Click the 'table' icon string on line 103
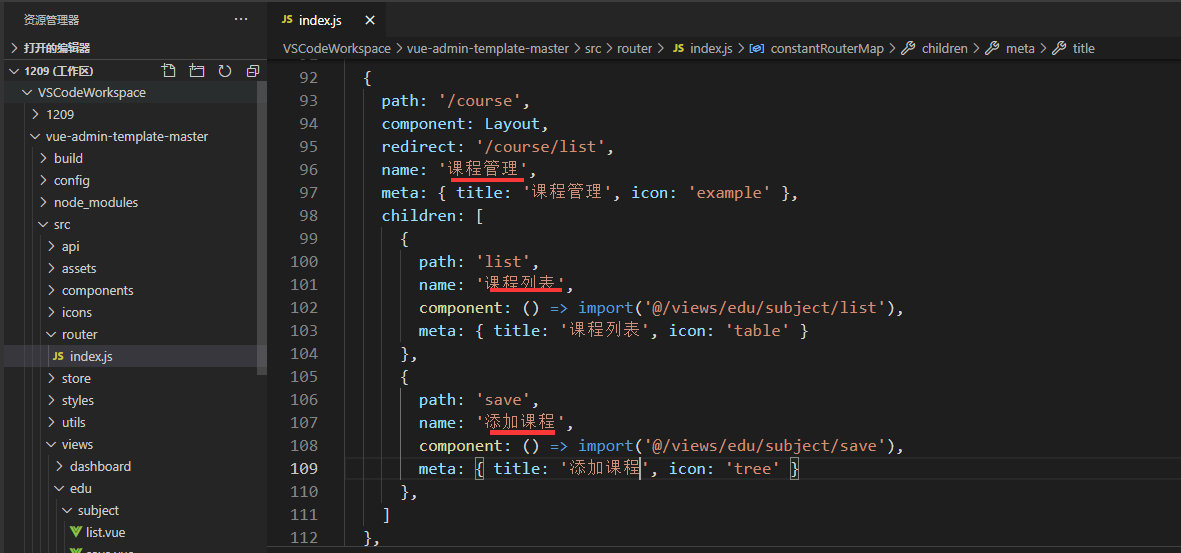 tap(758, 330)
